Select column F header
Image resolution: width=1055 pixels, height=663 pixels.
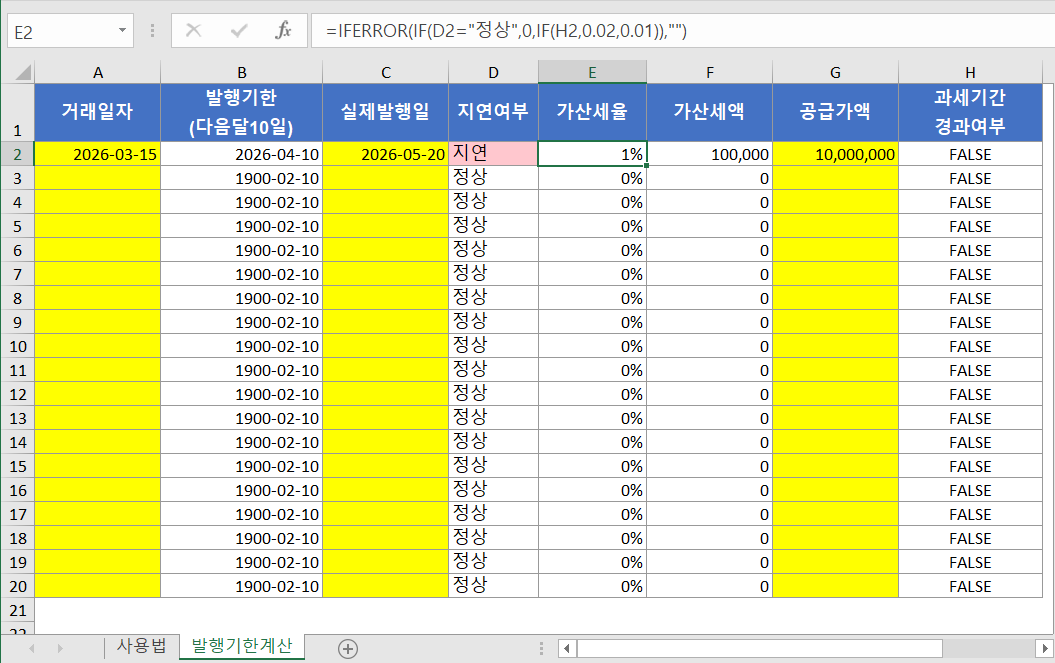(x=709, y=72)
